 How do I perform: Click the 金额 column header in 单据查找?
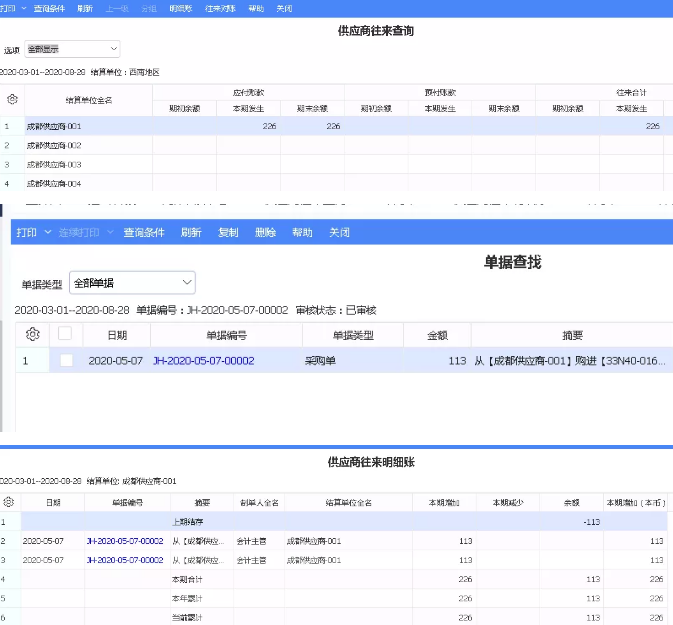point(437,335)
